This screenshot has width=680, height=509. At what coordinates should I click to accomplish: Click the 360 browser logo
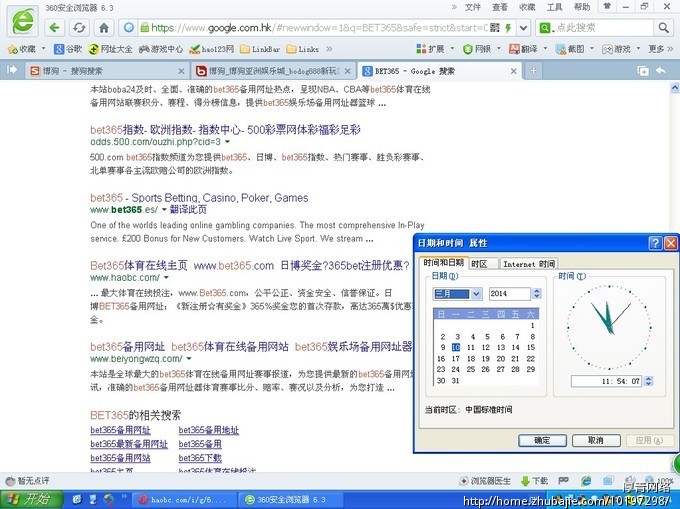pyautogui.click(x=23, y=21)
